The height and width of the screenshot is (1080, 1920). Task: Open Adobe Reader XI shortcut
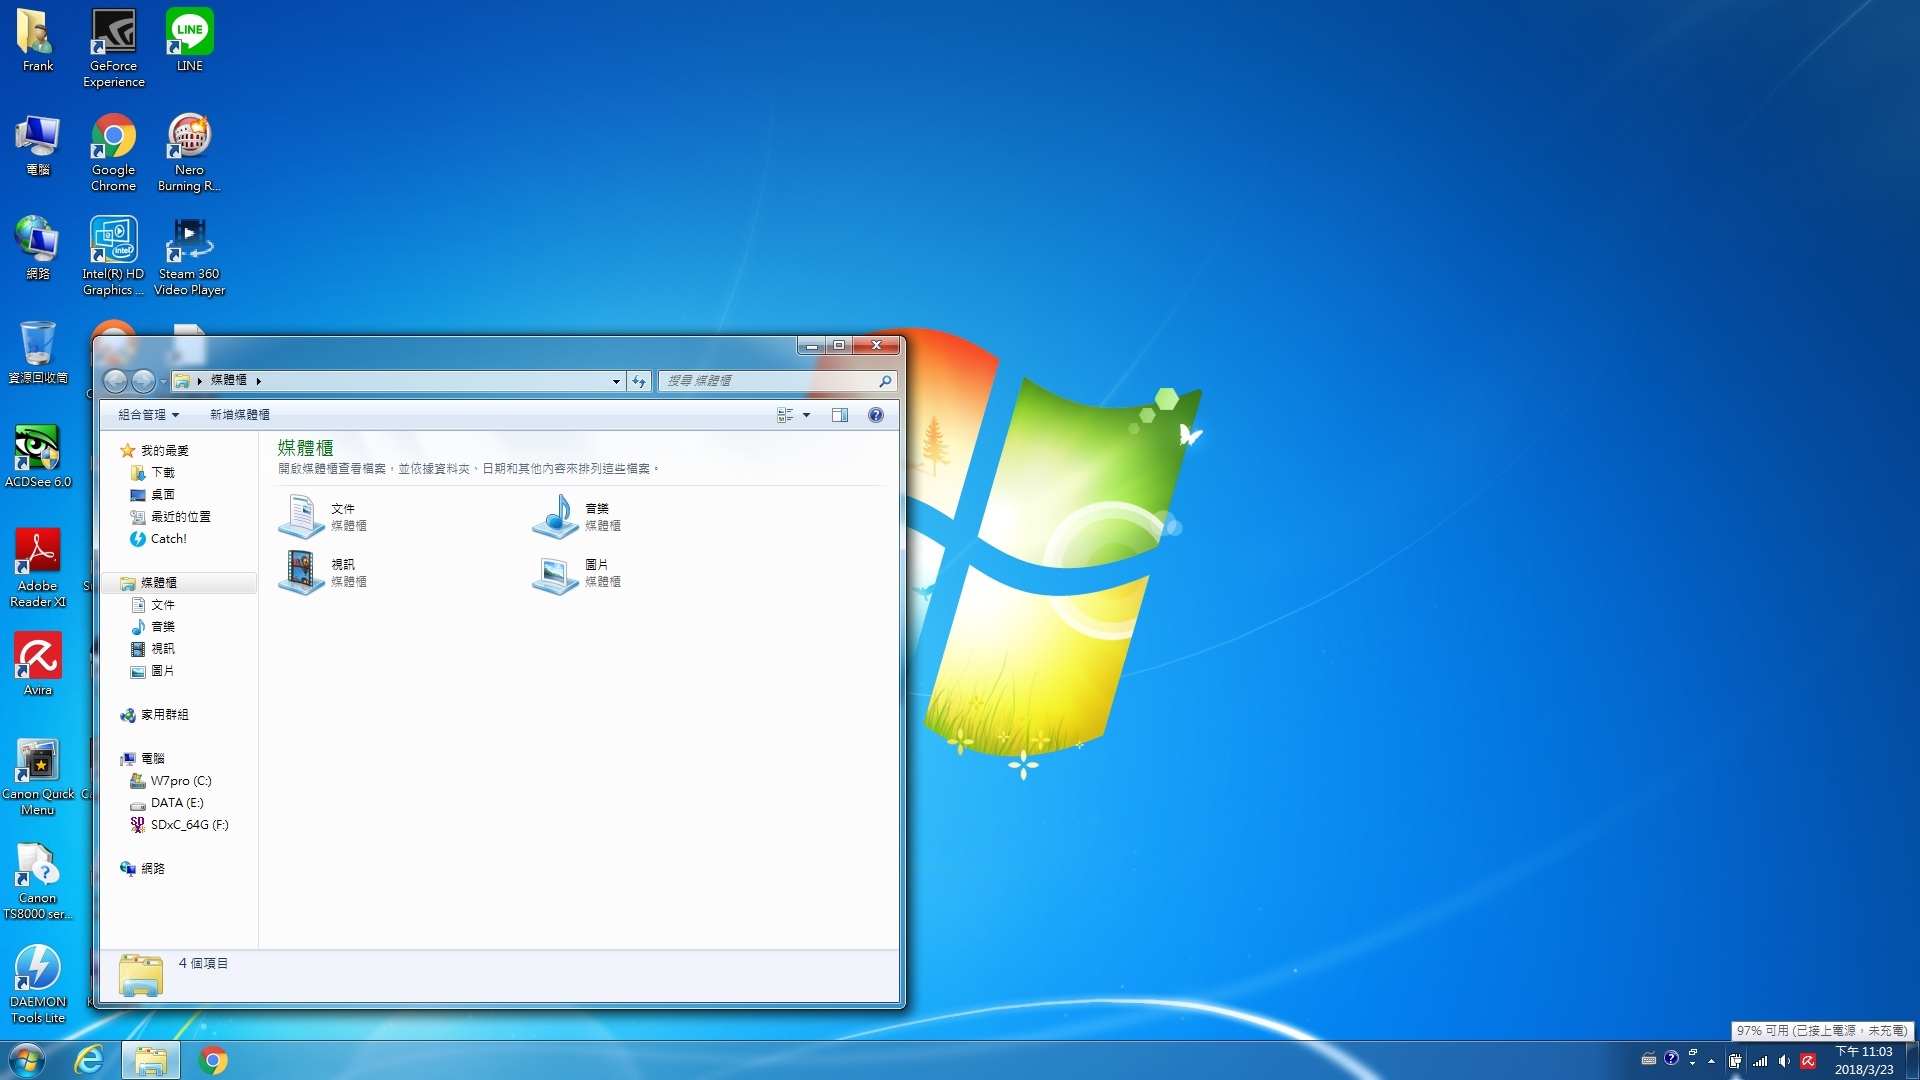point(37,568)
